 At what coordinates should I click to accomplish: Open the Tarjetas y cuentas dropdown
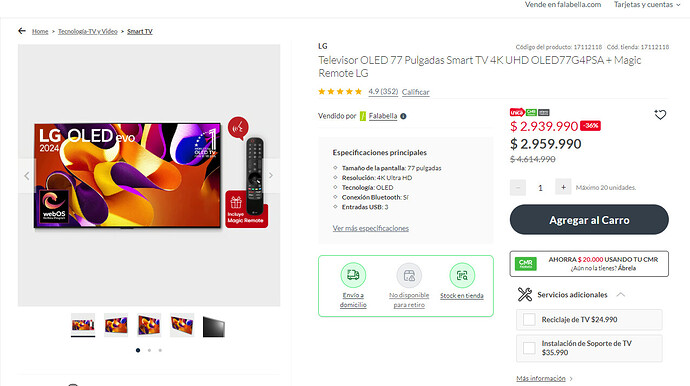(647, 4)
